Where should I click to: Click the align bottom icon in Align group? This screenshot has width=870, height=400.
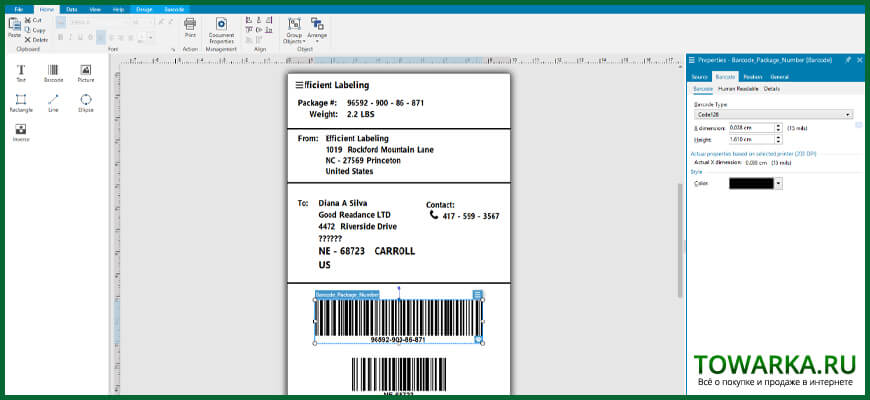click(269, 30)
